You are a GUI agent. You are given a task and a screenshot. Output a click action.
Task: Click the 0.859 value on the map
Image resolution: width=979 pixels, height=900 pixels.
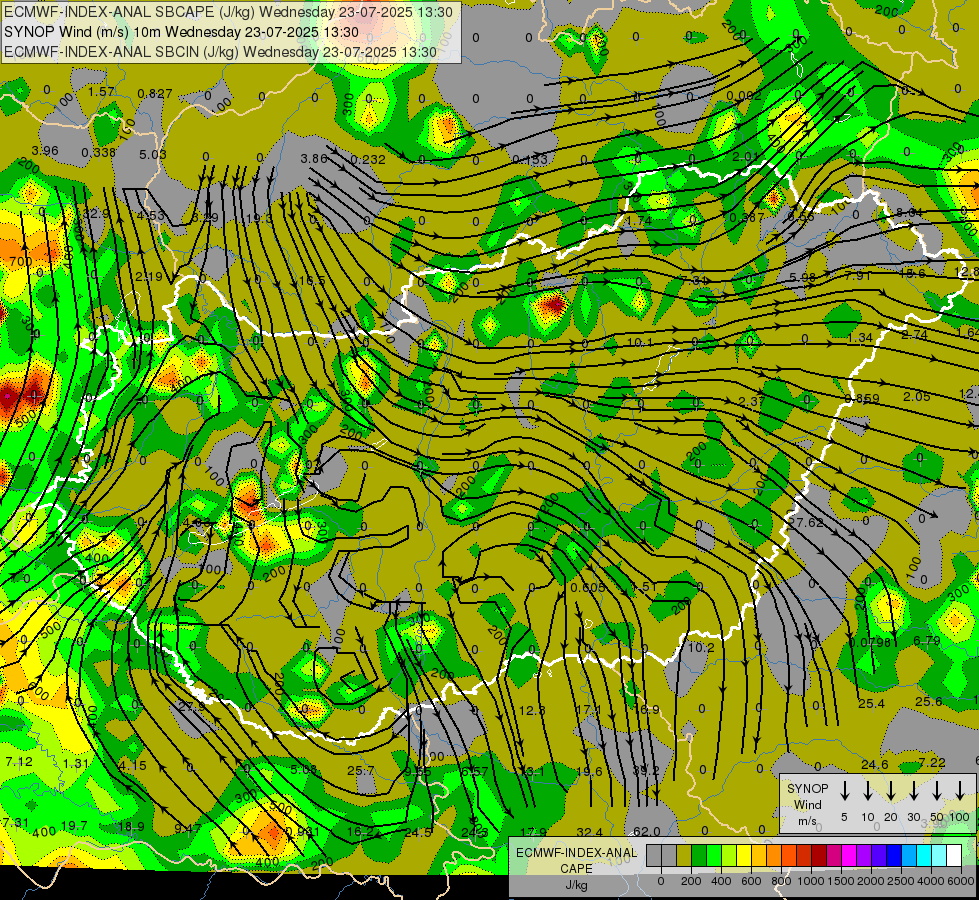point(862,398)
